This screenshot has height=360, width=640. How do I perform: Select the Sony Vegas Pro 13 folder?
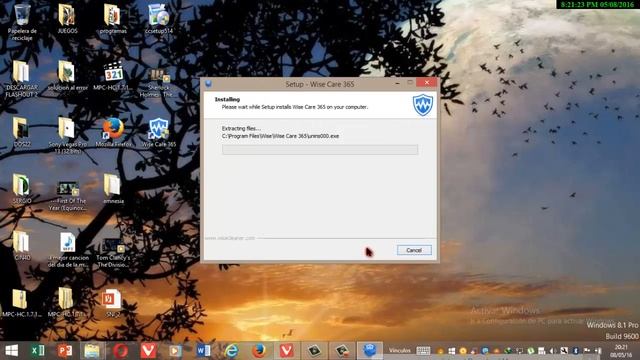pos(67,136)
